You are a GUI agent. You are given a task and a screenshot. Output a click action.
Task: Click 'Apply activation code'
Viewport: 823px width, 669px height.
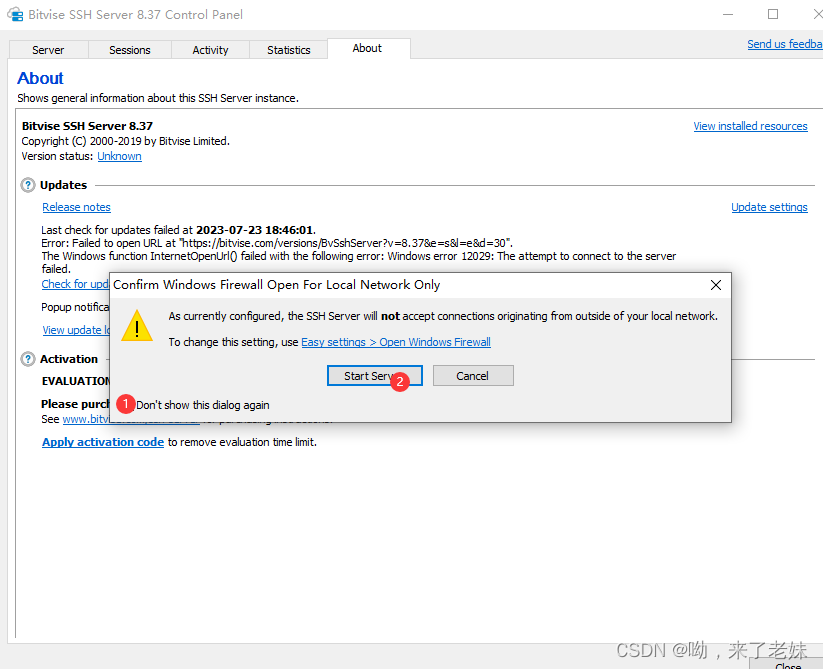click(x=102, y=441)
